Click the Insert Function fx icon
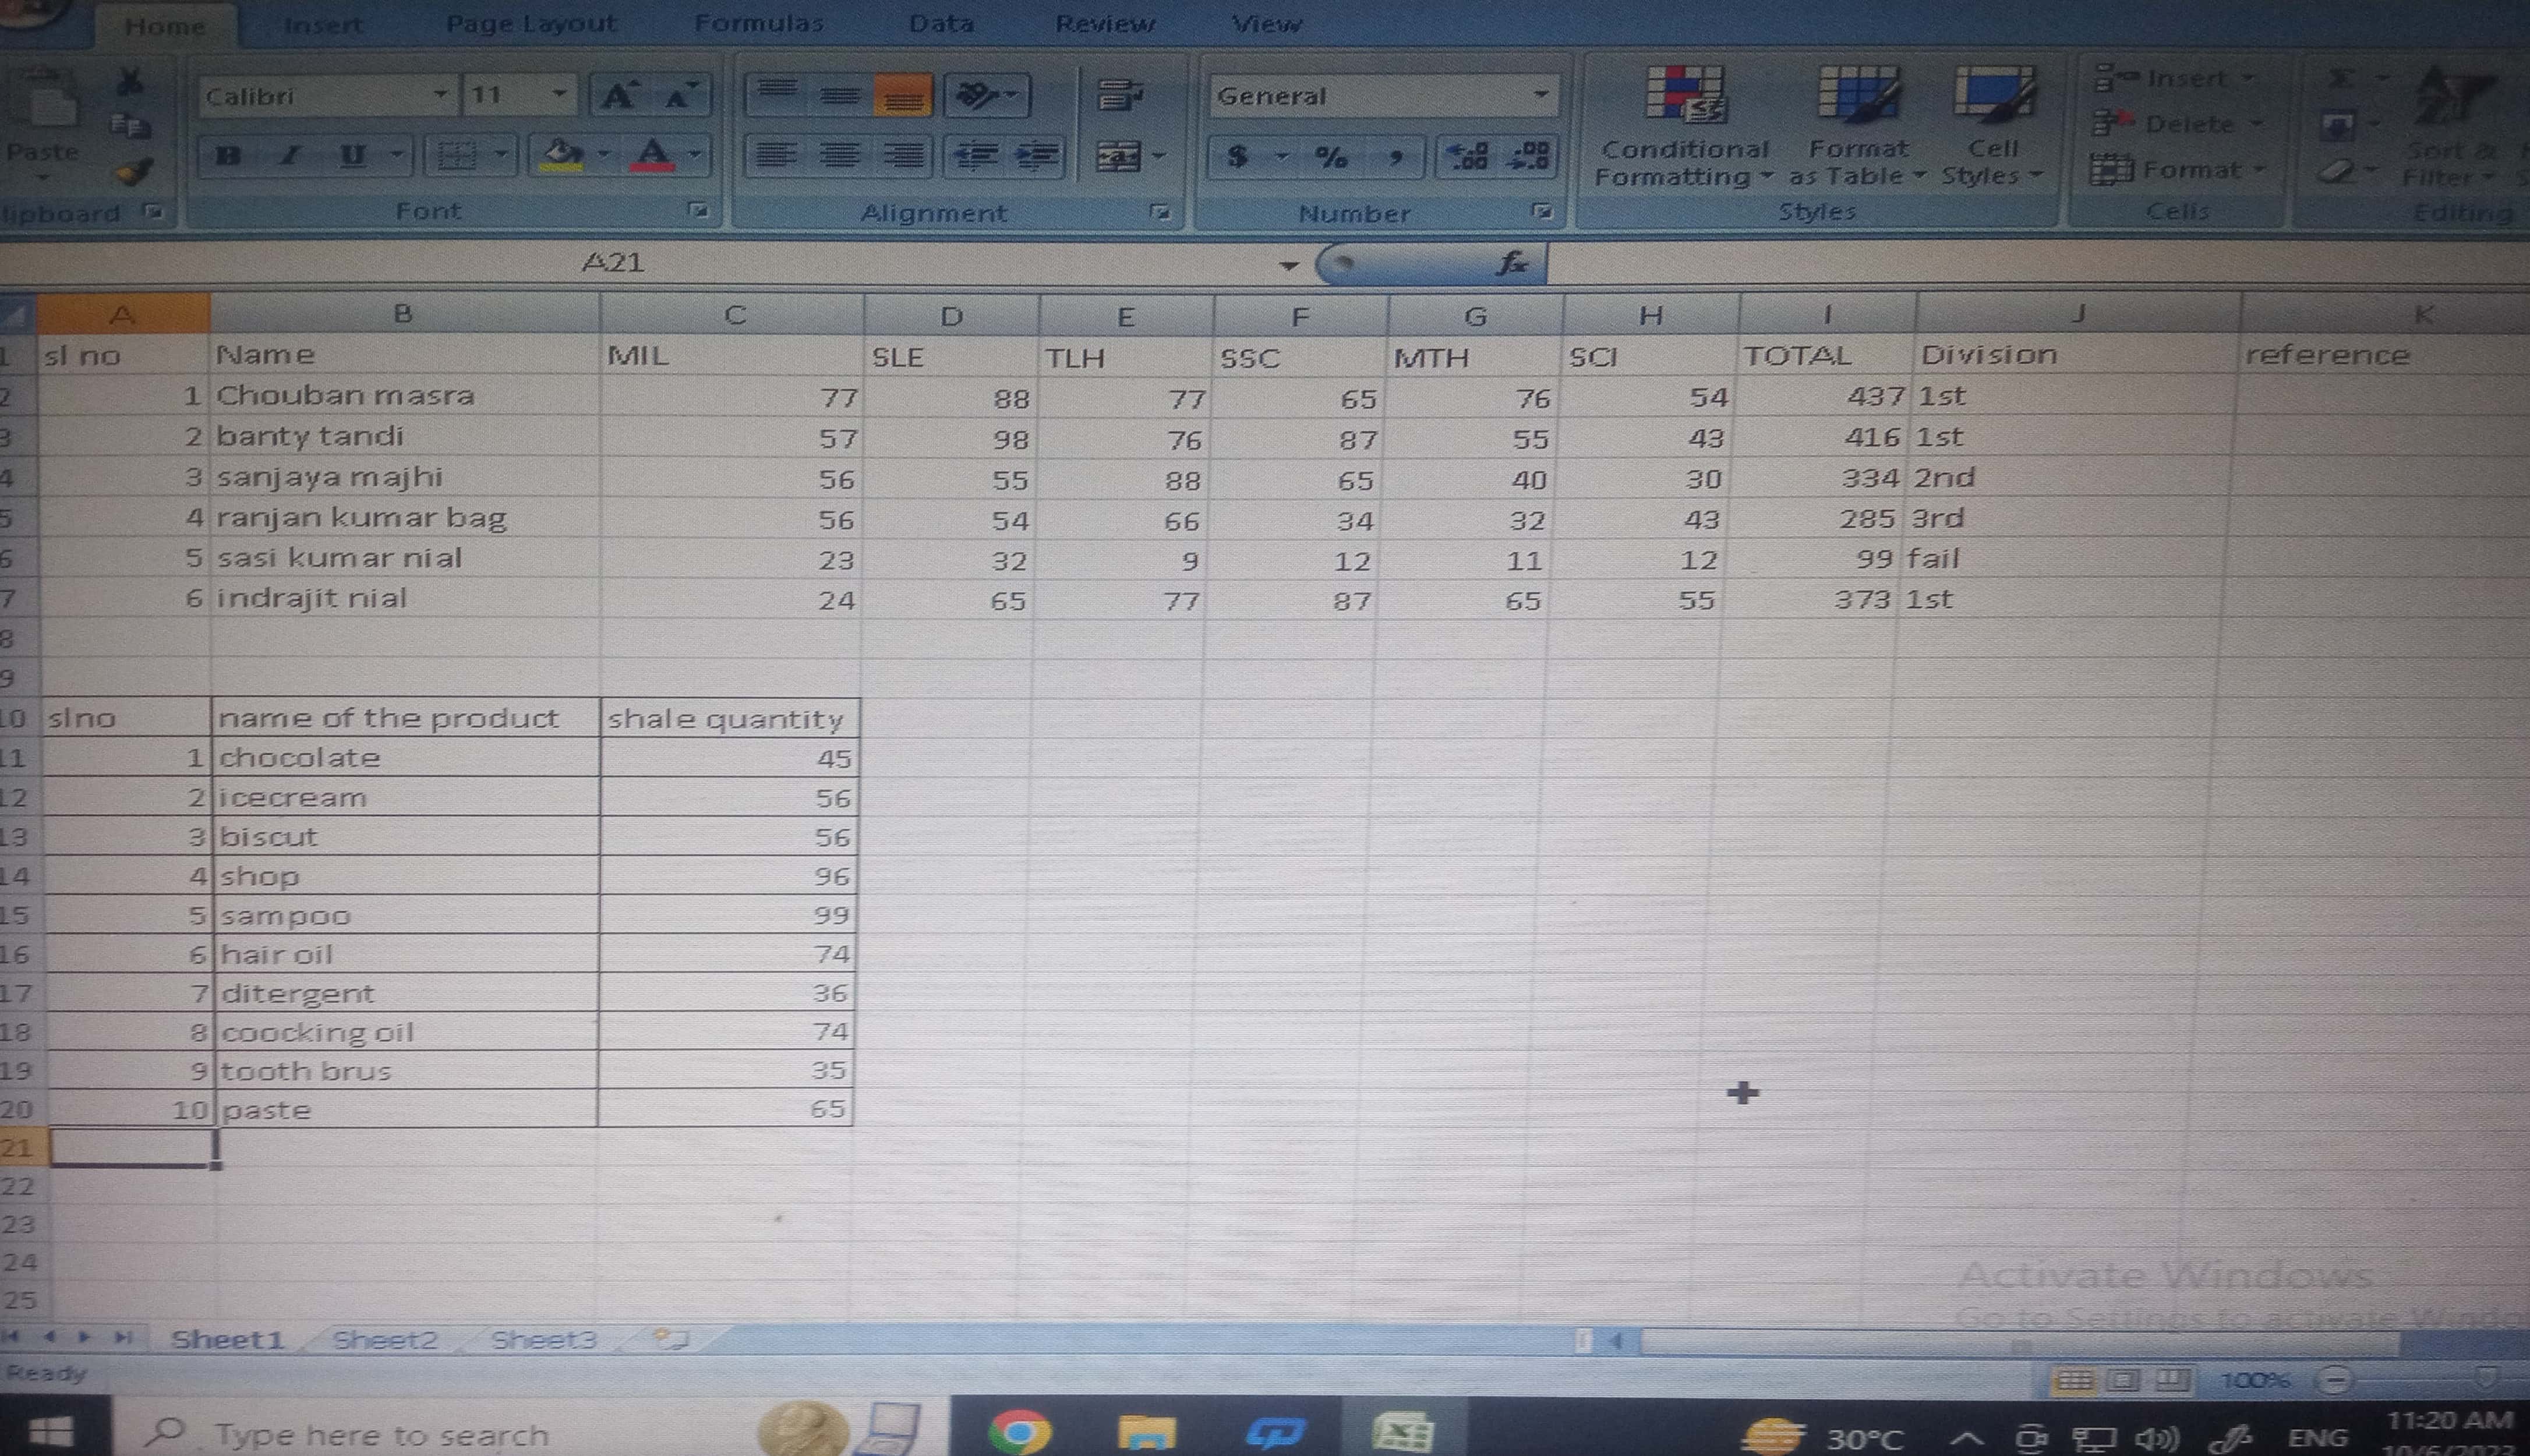Image resolution: width=2530 pixels, height=1456 pixels. click(x=1511, y=264)
